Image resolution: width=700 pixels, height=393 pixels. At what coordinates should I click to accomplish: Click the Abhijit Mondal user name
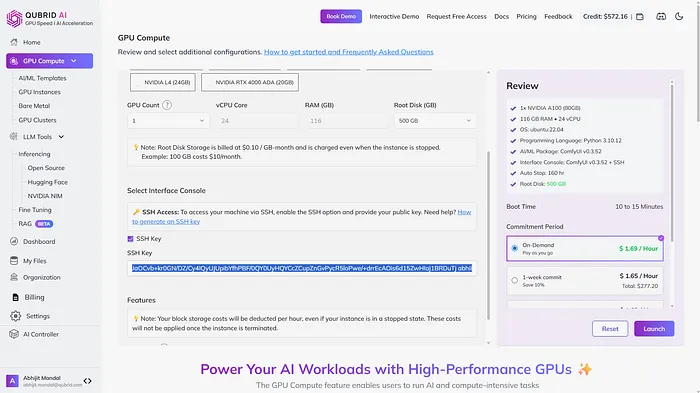tap(42, 378)
